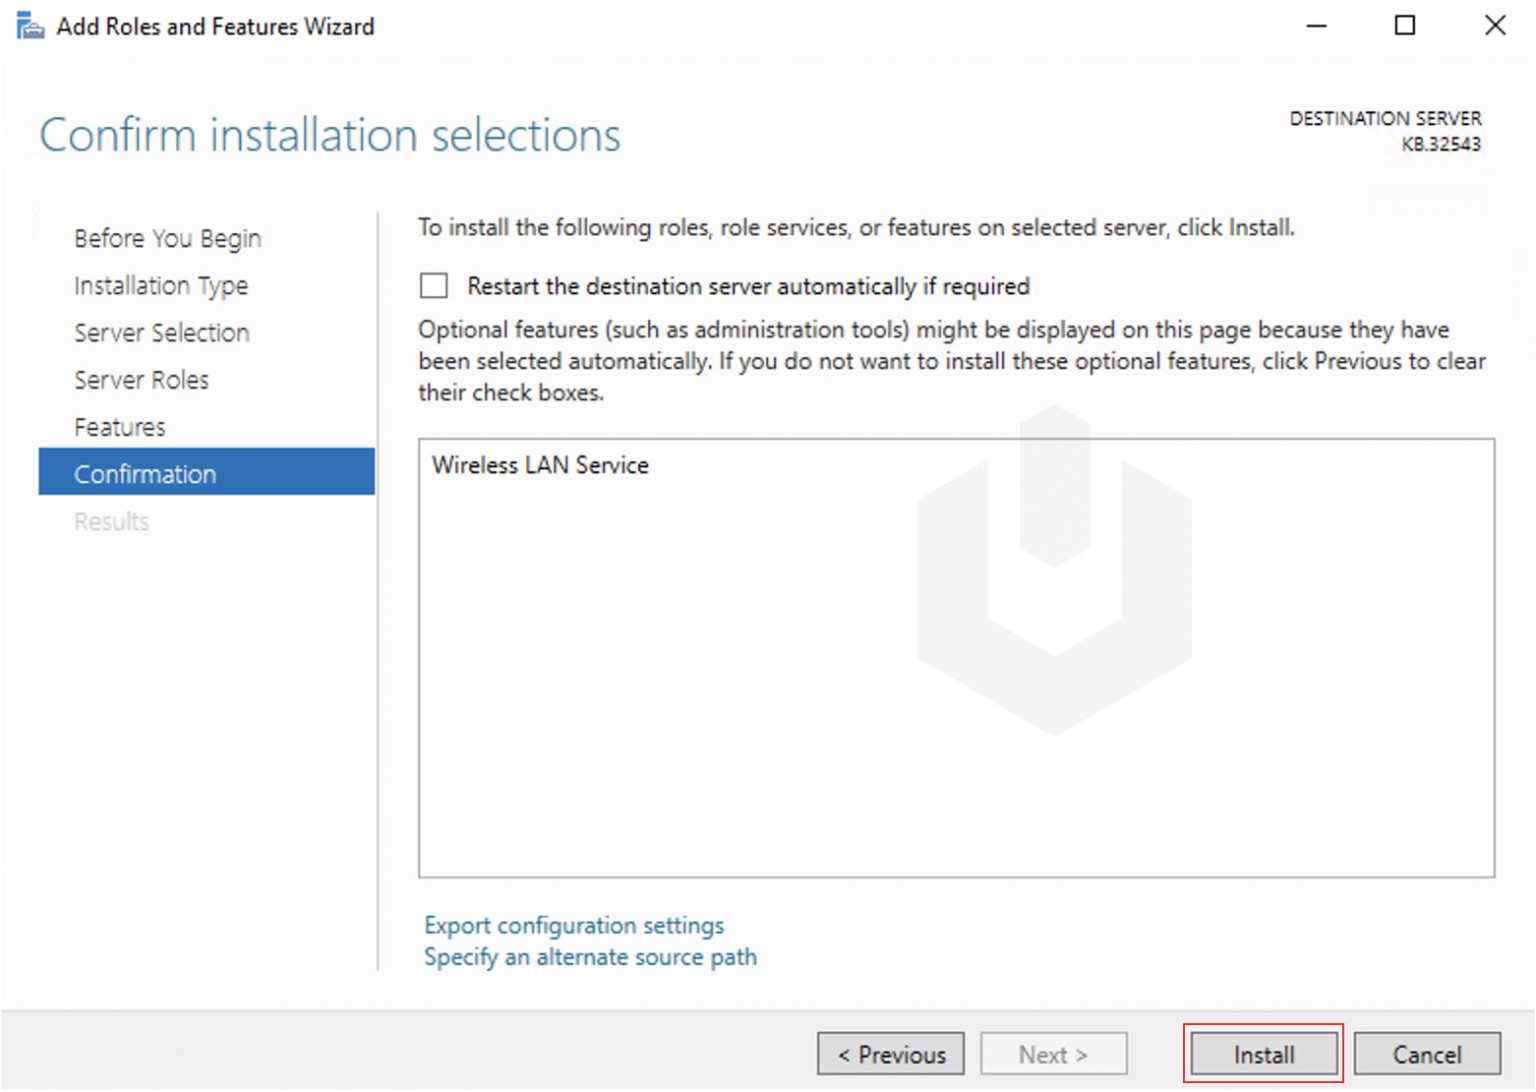This screenshot has width=1536, height=1092.
Task: Click the Cancel button
Action: pyautogui.click(x=1426, y=1053)
